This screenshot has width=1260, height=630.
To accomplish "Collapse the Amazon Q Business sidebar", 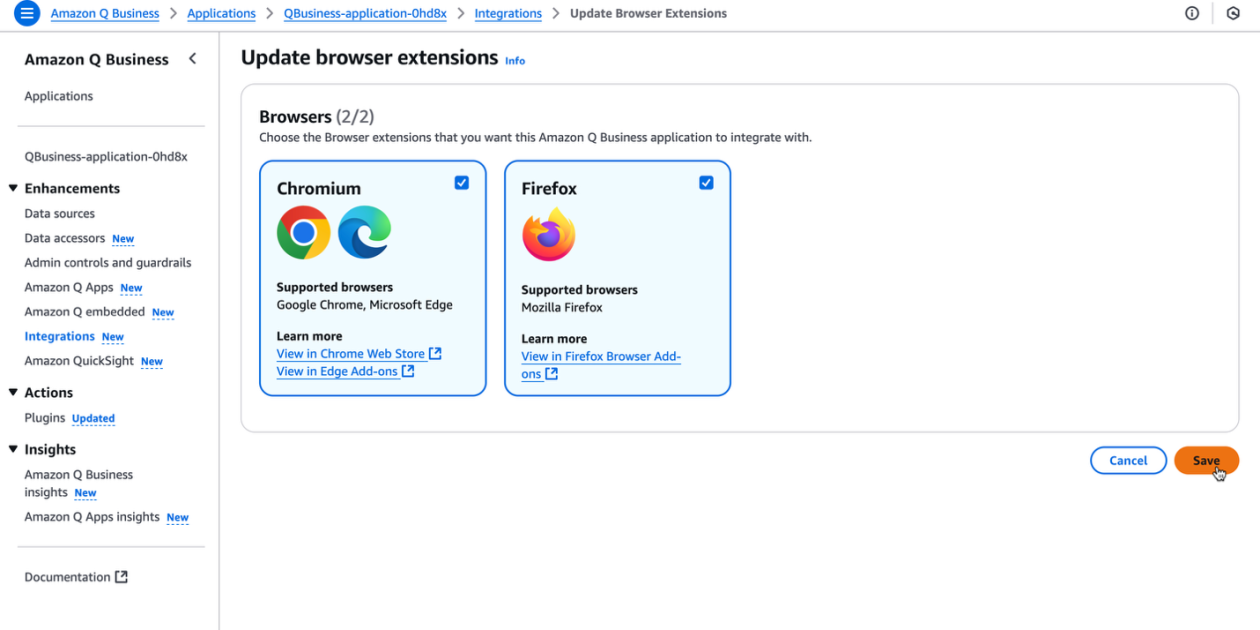I will [192, 58].
